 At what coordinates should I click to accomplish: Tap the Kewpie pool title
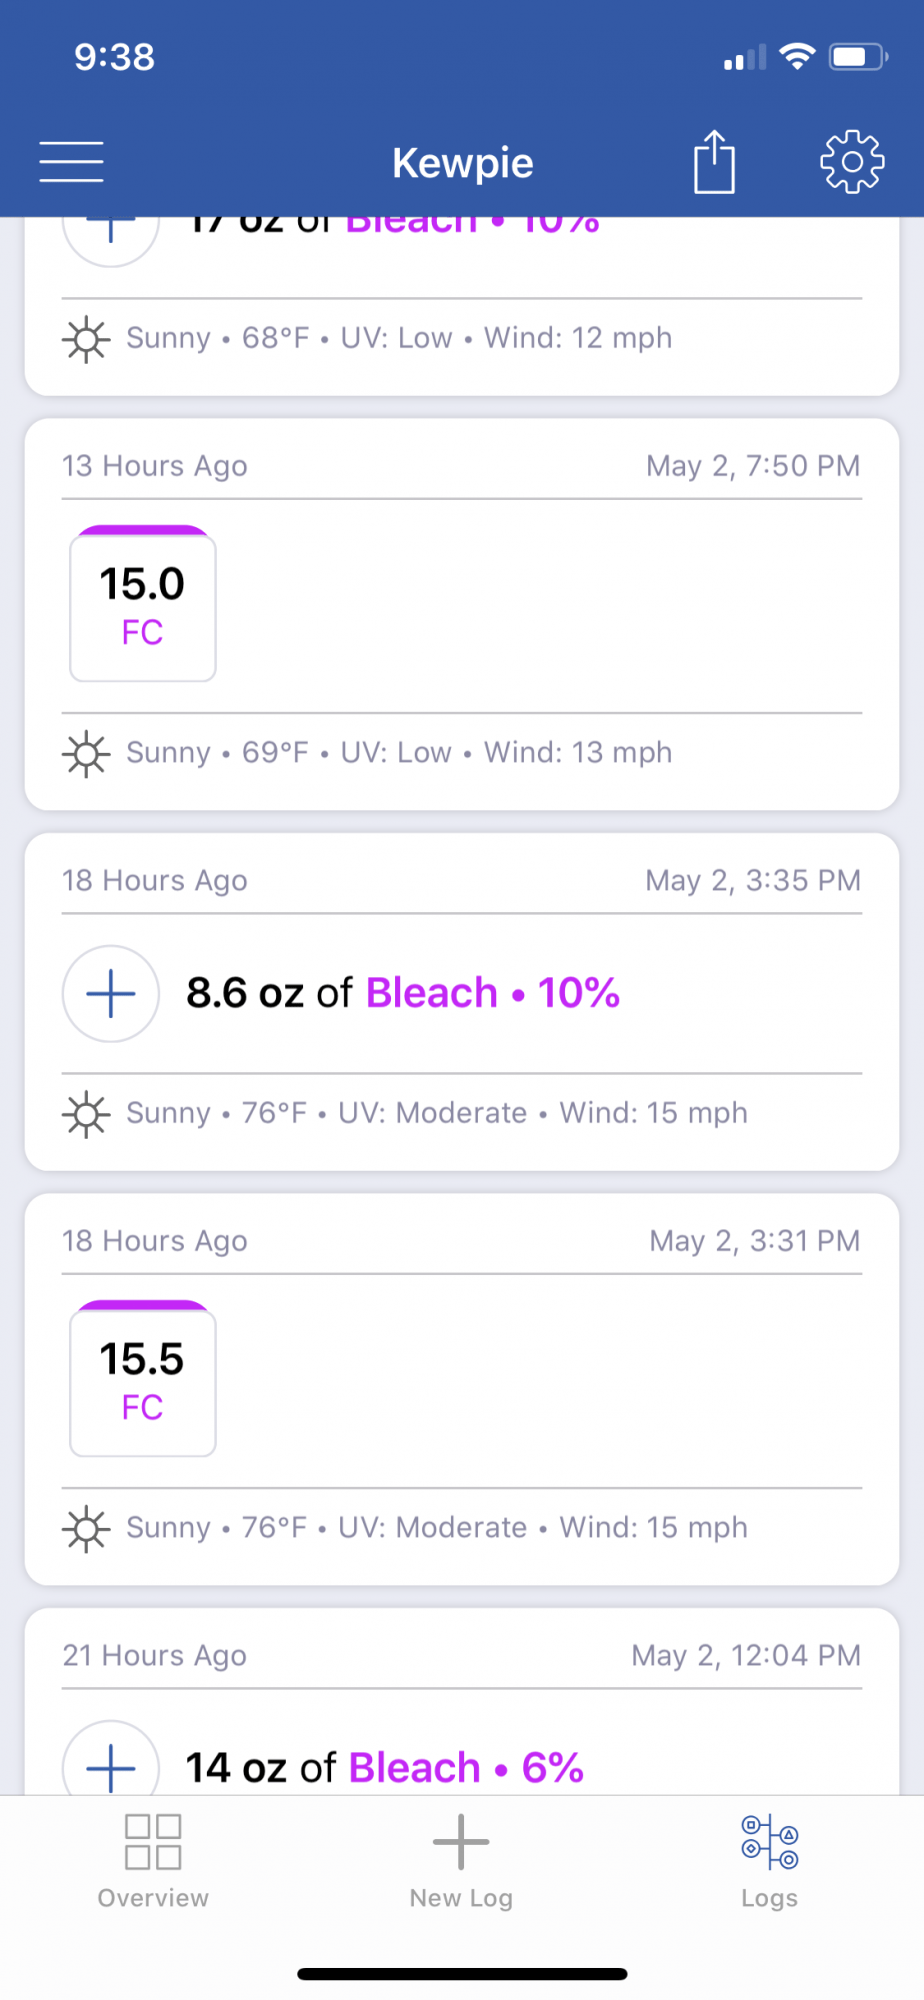coord(463,163)
